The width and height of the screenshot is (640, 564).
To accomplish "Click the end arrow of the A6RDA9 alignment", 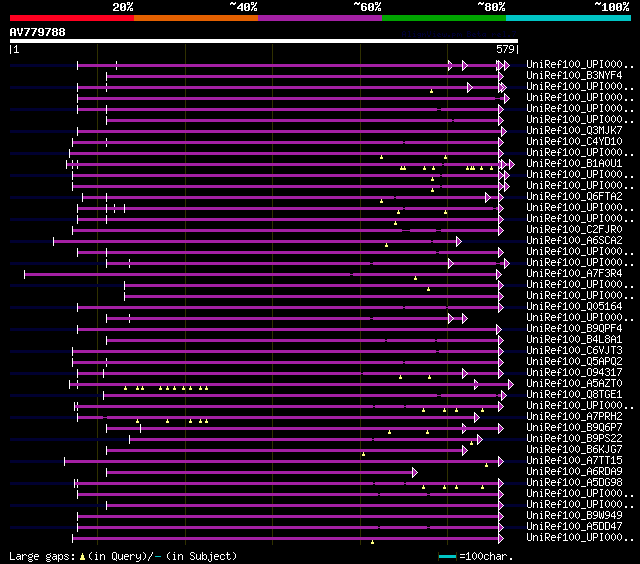I will pyautogui.click(x=415, y=473).
